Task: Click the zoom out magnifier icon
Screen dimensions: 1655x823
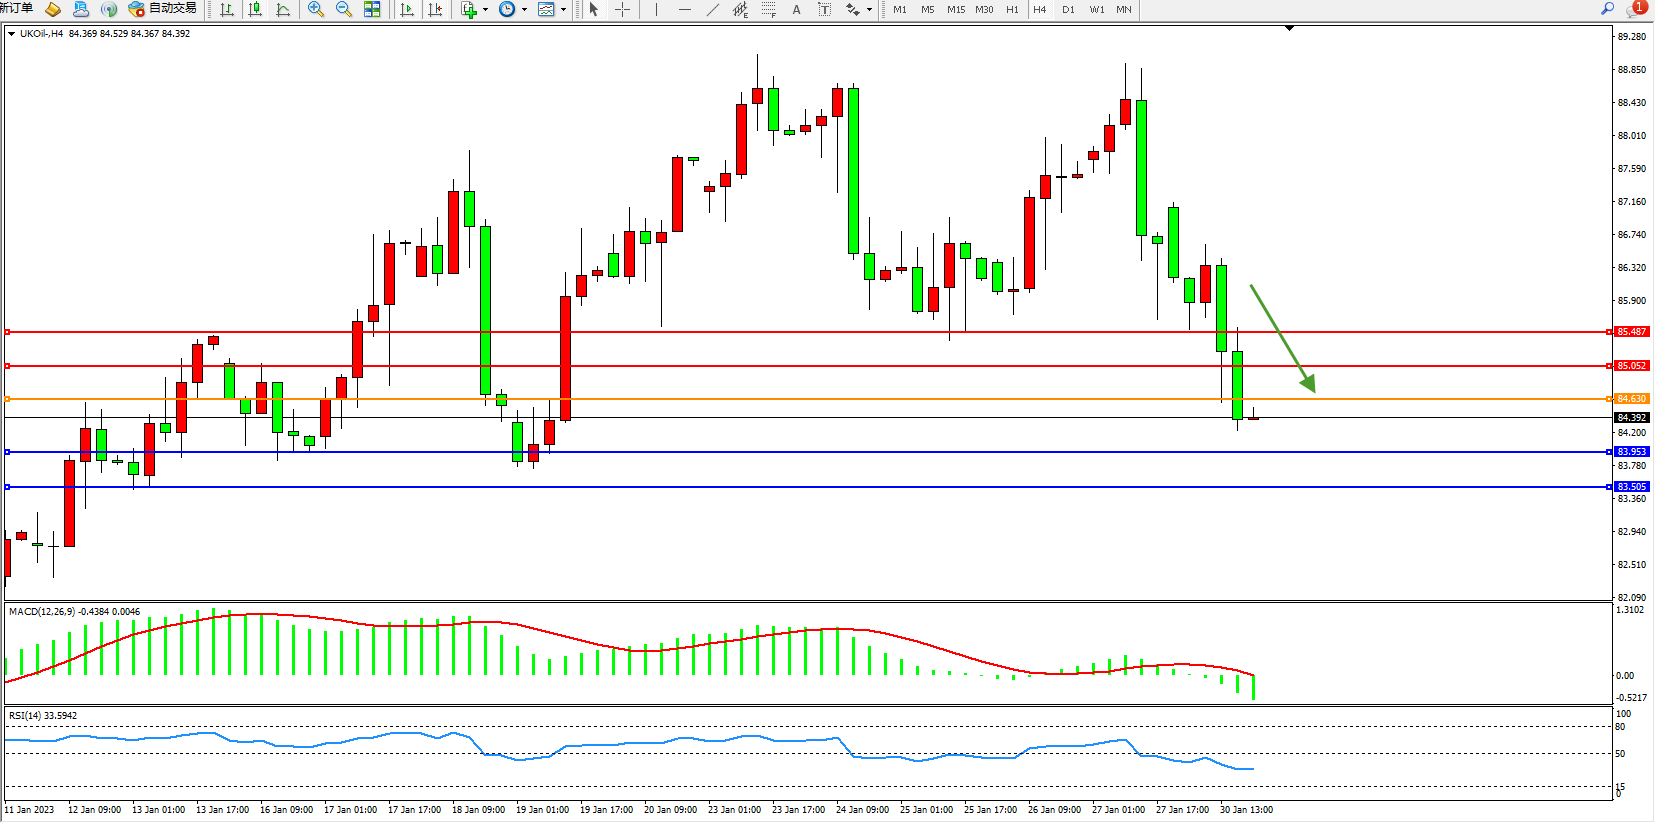Action: [344, 9]
